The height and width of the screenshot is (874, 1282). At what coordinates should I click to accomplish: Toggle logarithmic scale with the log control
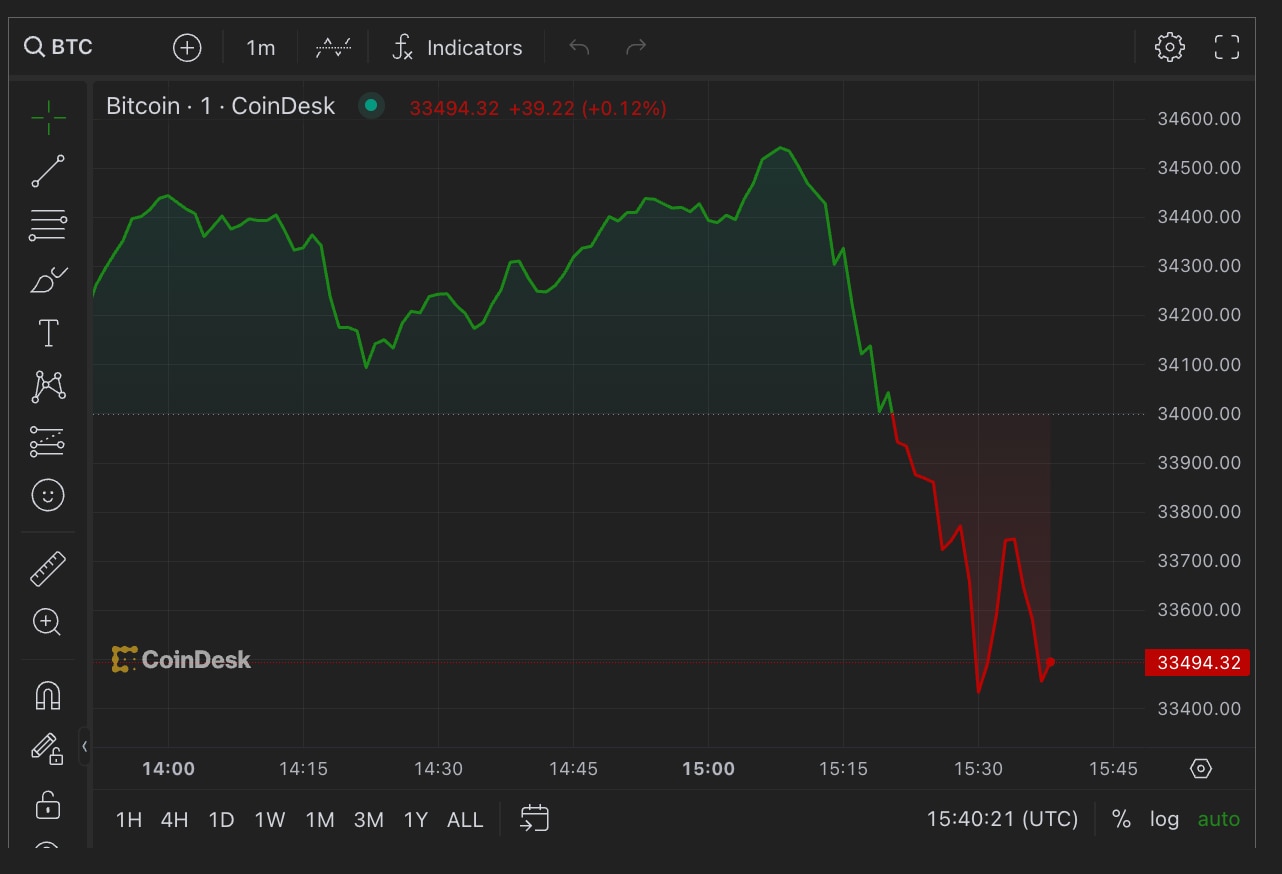pos(1164,818)
